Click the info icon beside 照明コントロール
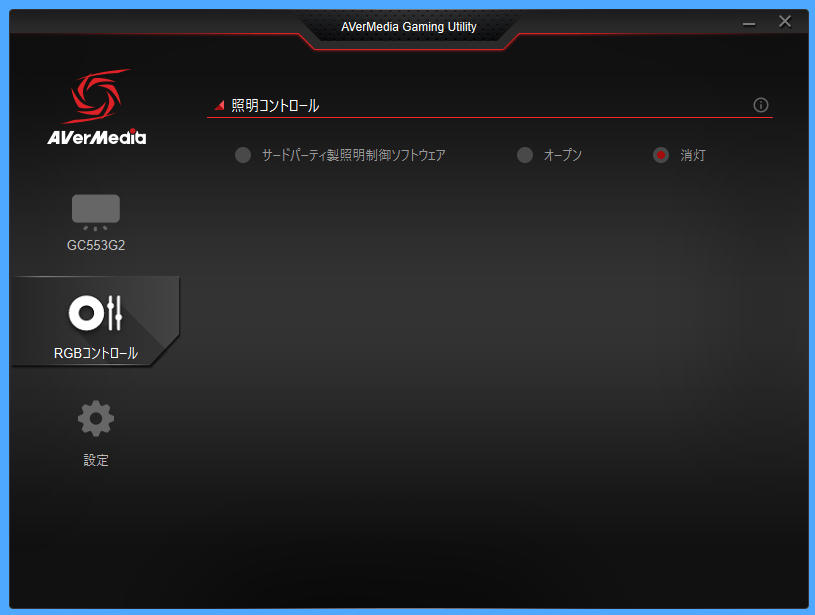The height and width of the screenshot is (615, 815). [760, 105]
